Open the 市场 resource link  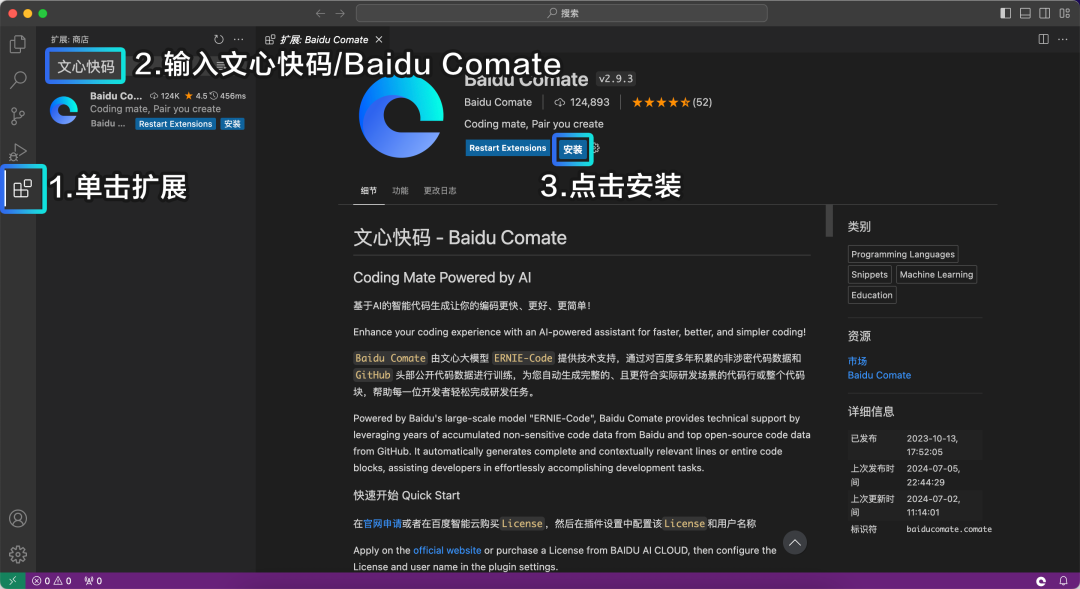857,361
